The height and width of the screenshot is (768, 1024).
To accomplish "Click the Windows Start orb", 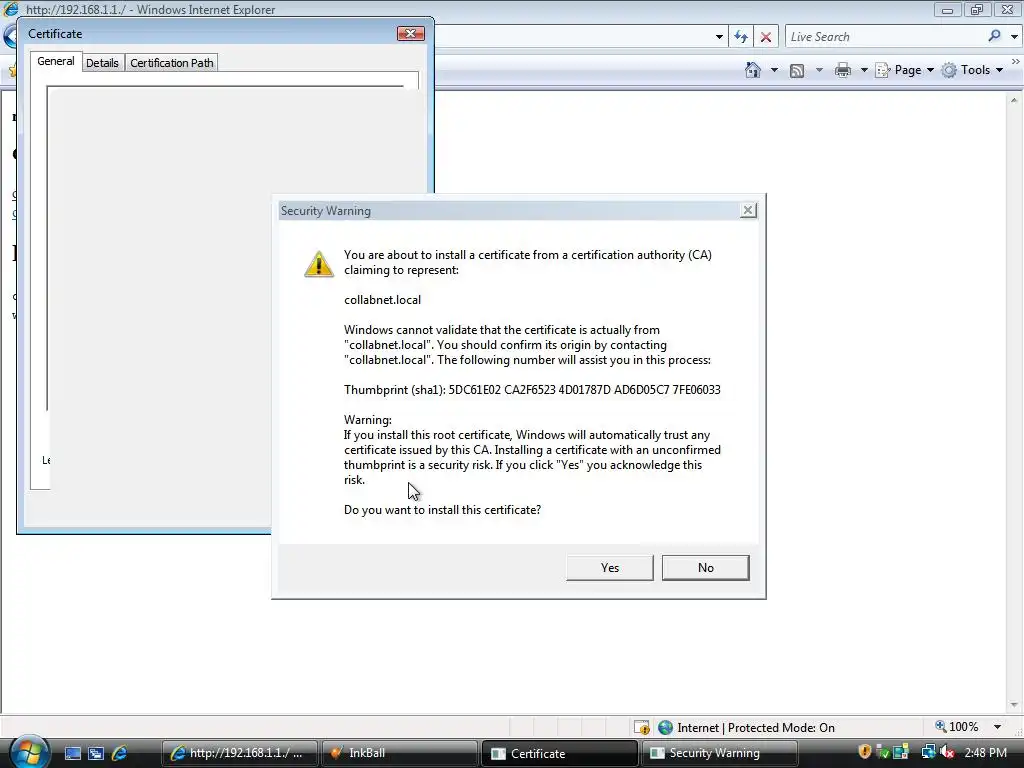I will [x=29, y=752].
